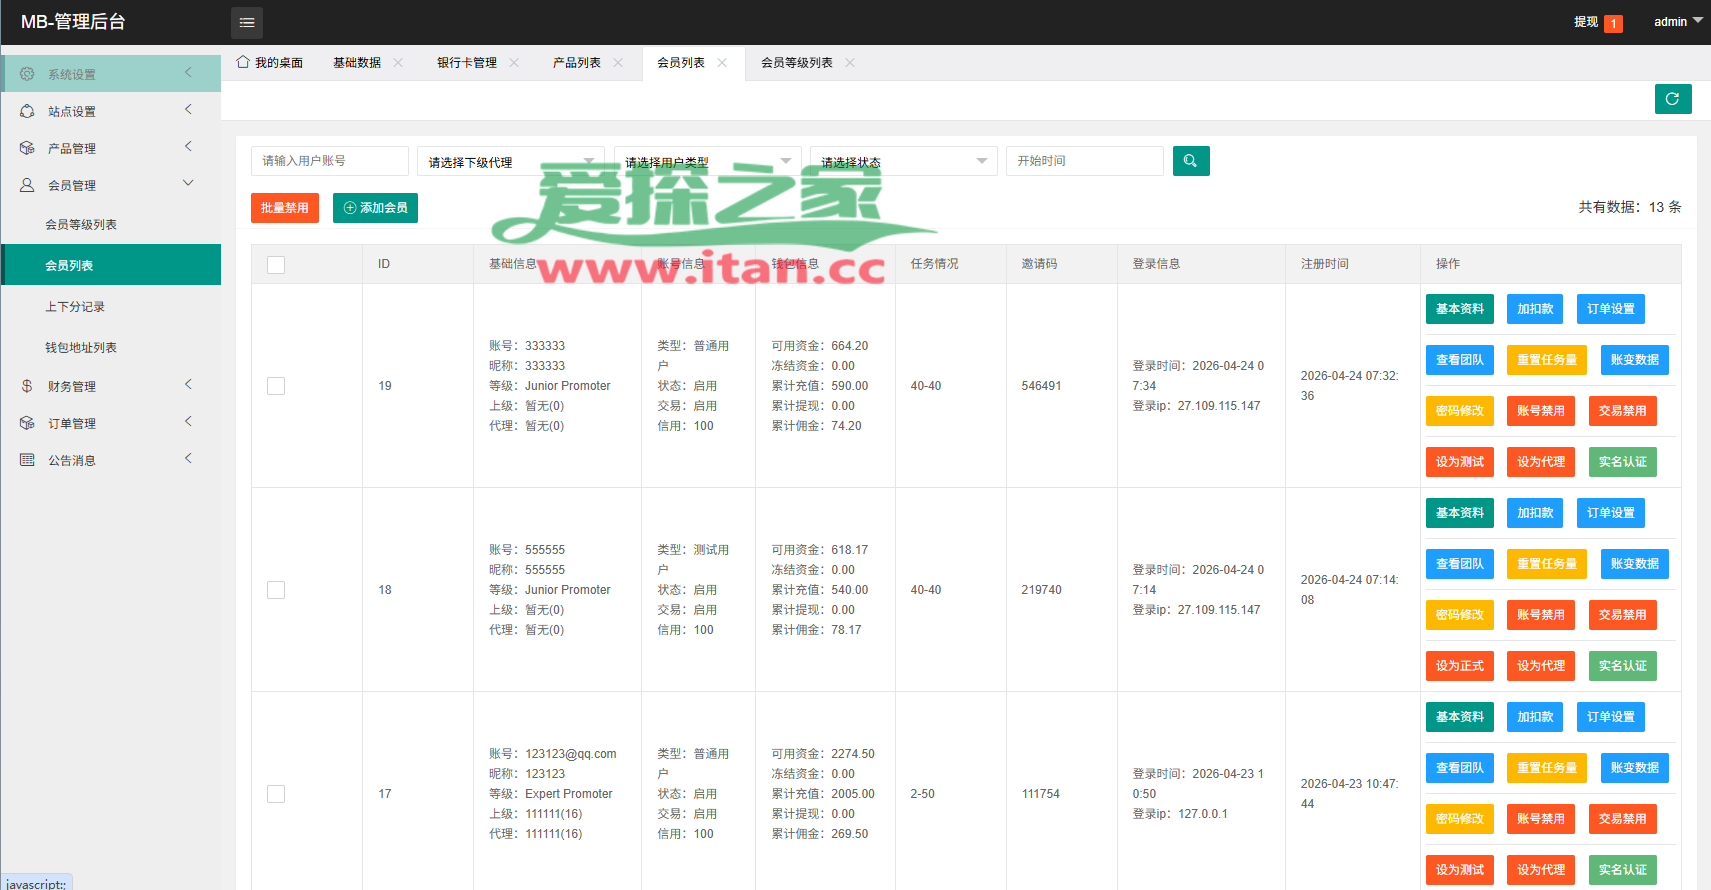The width and height of the screenshot is (1711, 890).
Task: Click the 请输入用户账号 input field
Action: 330,161
